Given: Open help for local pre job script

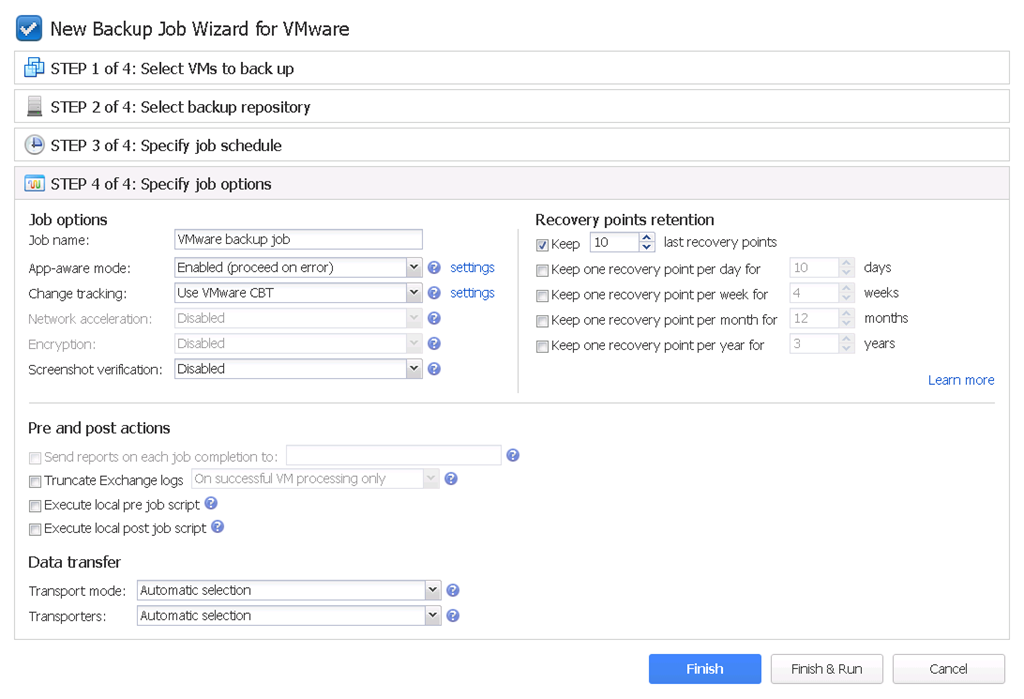Looking at the screenshot, I should (211, 503).
